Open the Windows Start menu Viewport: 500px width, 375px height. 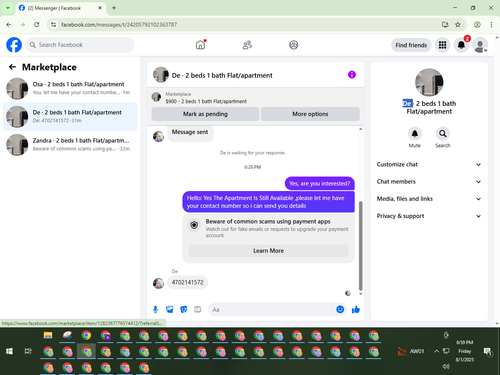click(9, 351)
